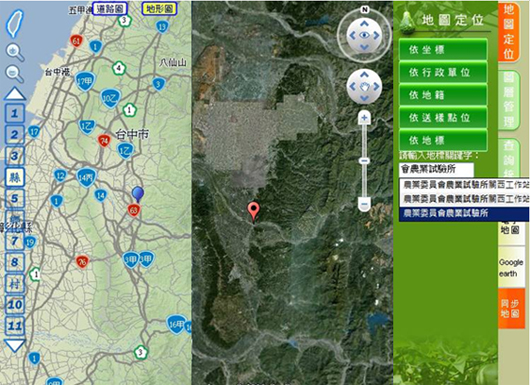Switch left map to 地形圖 terrain view
This screenshot has width=530, height=385.
tap(160, 8)
